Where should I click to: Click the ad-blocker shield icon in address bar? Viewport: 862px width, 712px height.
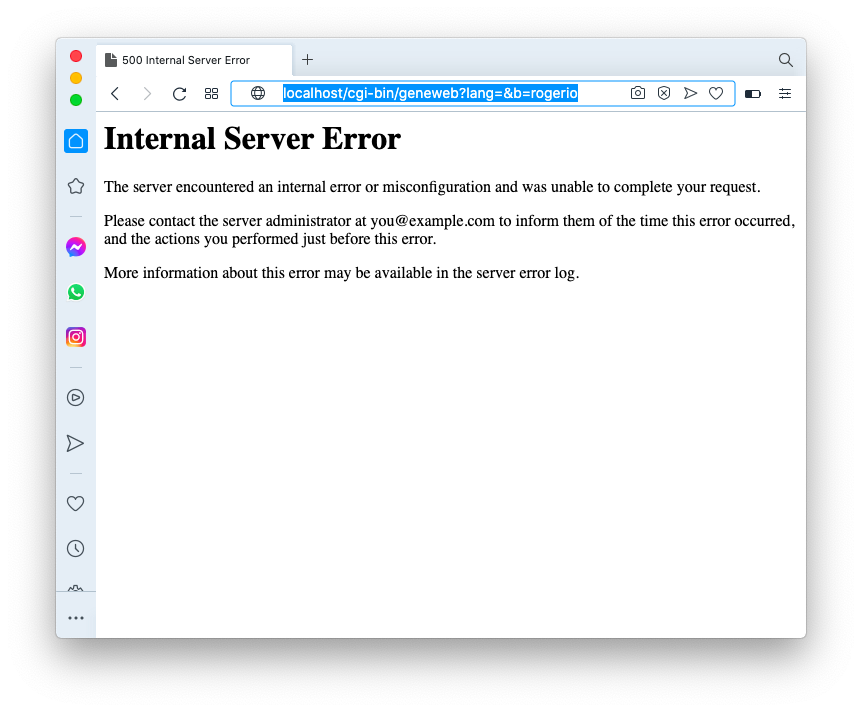point(664,92)
